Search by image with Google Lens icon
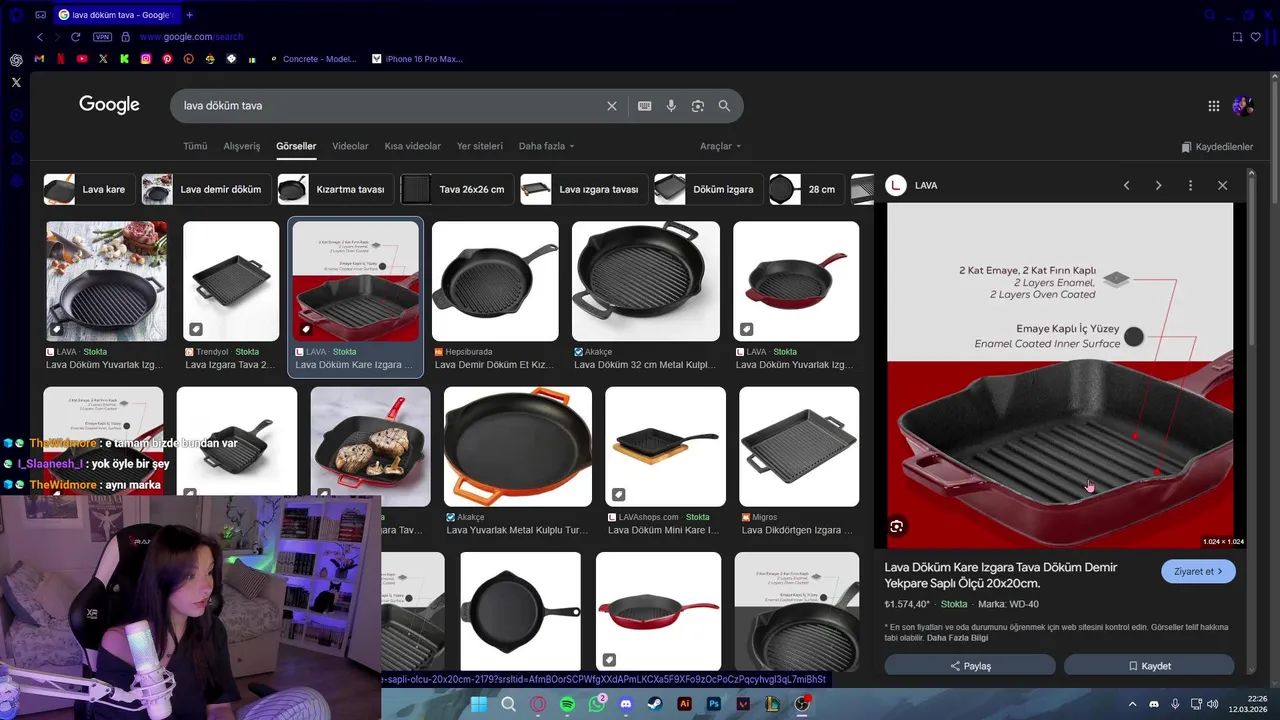The height and width of the screenshot is (720, 1280). pyautogui.click(x=698, y=106)
